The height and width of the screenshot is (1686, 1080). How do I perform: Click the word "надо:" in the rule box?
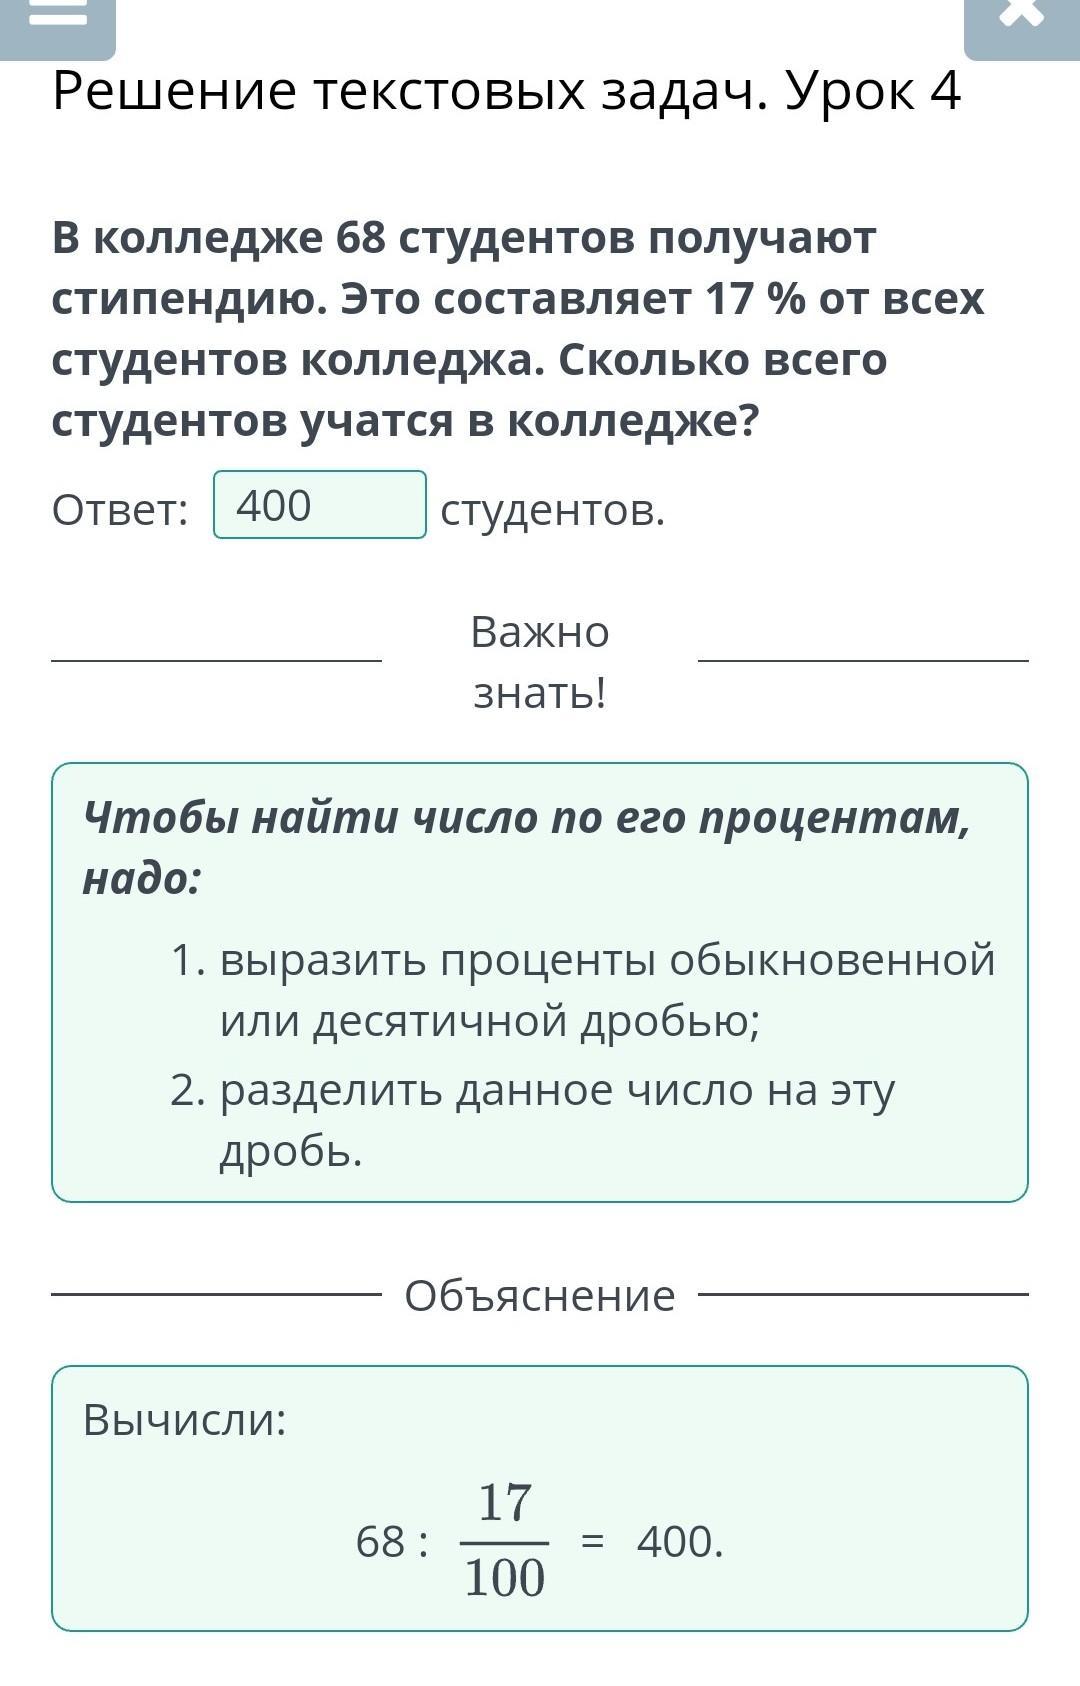142,880
